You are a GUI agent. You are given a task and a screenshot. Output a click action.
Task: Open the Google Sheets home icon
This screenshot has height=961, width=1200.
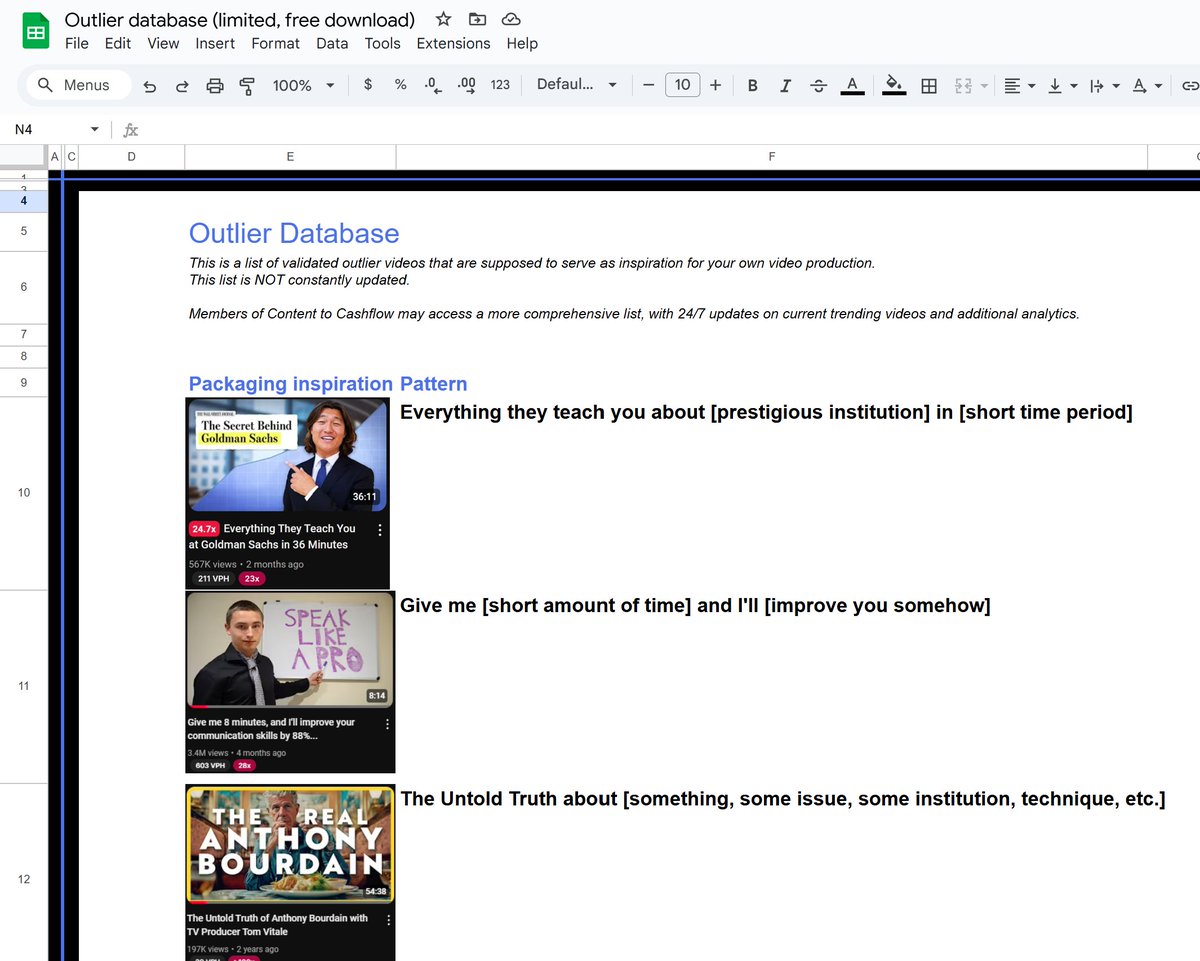(36, 32)
